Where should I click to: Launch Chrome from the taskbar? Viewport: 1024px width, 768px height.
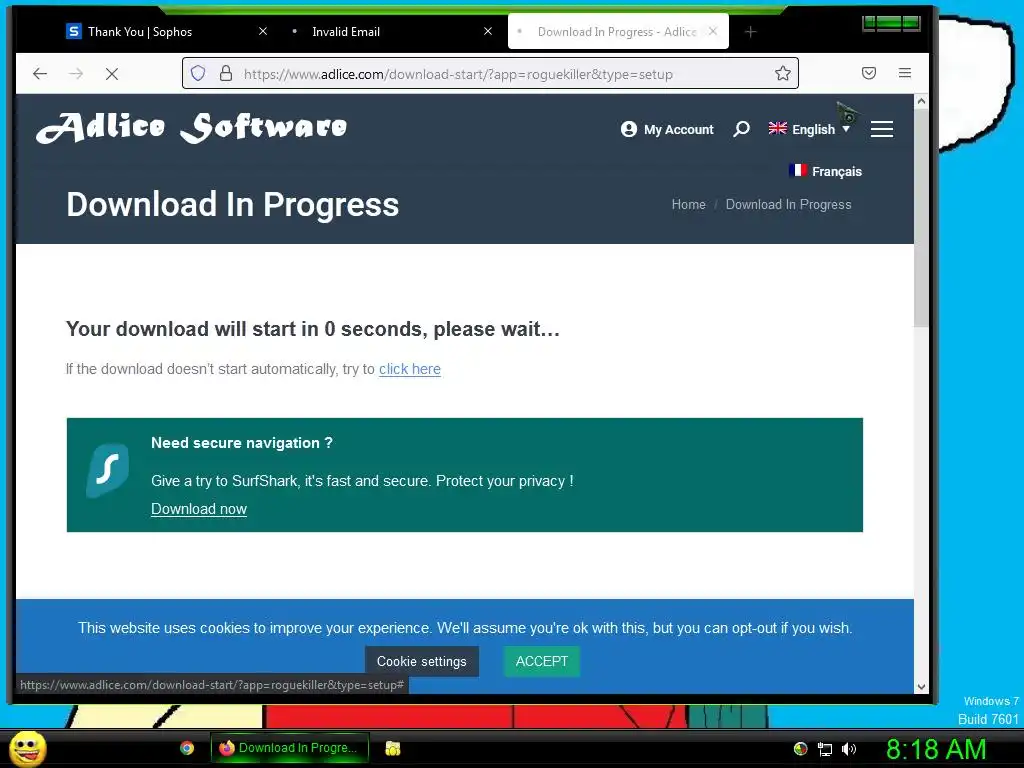pos(187,748)
